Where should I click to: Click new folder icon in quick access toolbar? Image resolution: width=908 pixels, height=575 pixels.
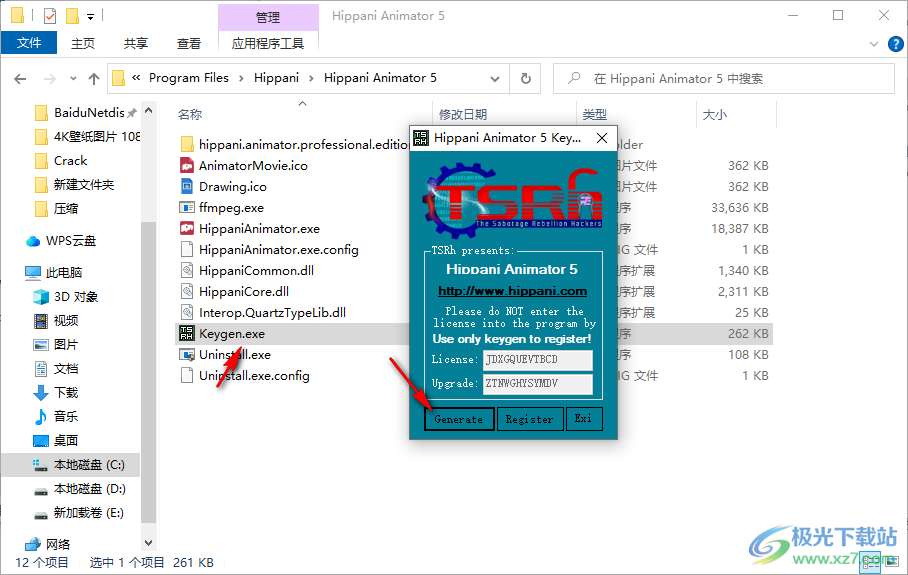(72, 16)
